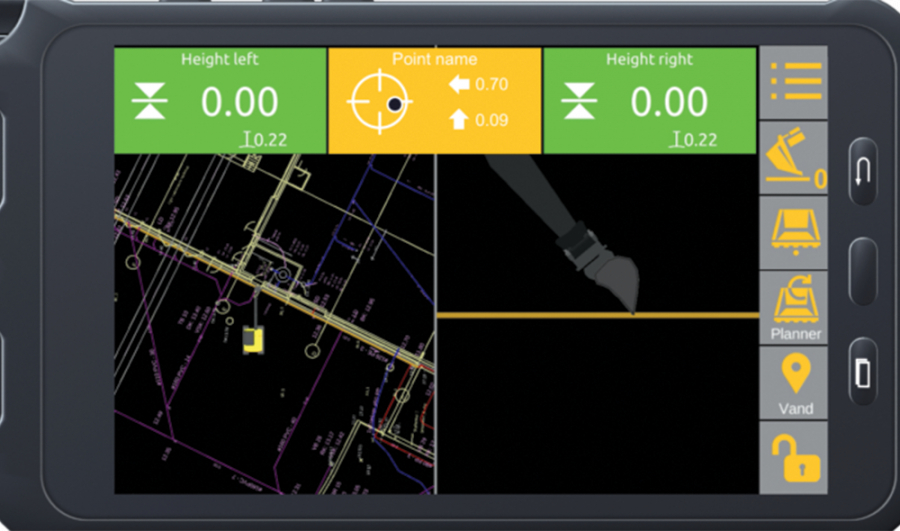This screenshot has width=900, height=531.
Task: Open the Planner tool
Action: click(794, 309)
